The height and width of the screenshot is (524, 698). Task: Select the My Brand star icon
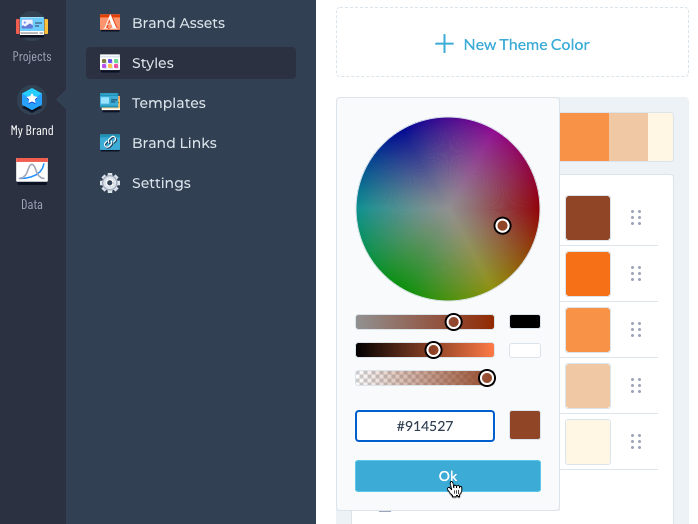[32, 99]
